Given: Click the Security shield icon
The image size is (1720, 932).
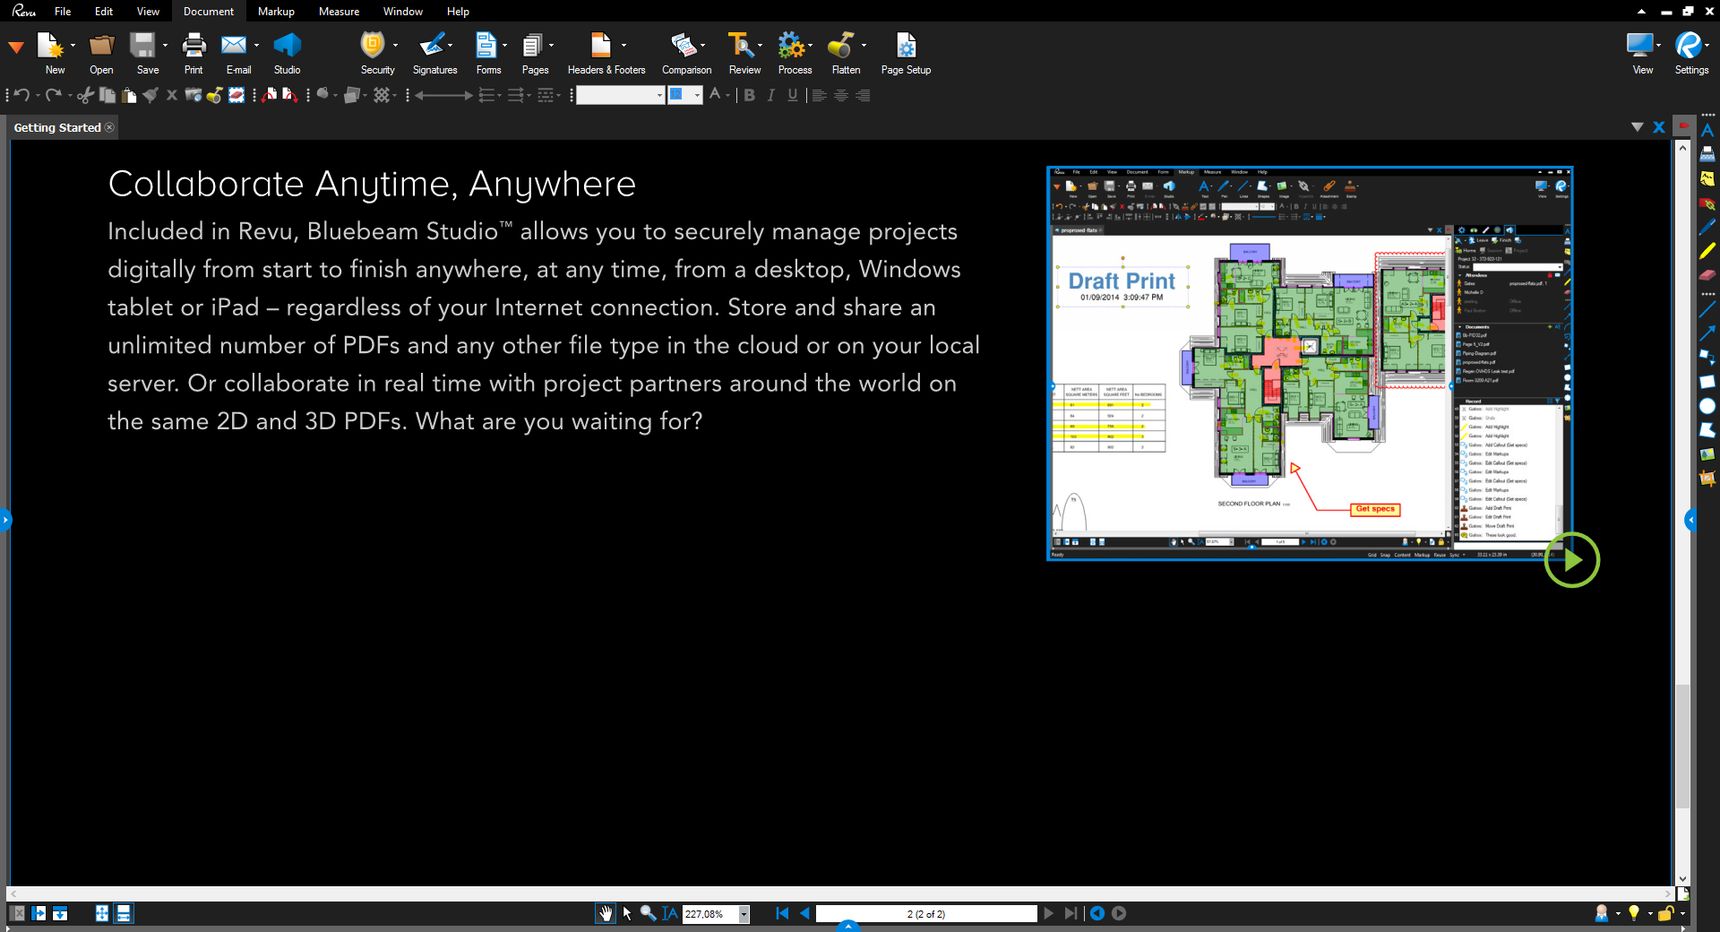Looking at the screenshot, I should tap(372, 46).
